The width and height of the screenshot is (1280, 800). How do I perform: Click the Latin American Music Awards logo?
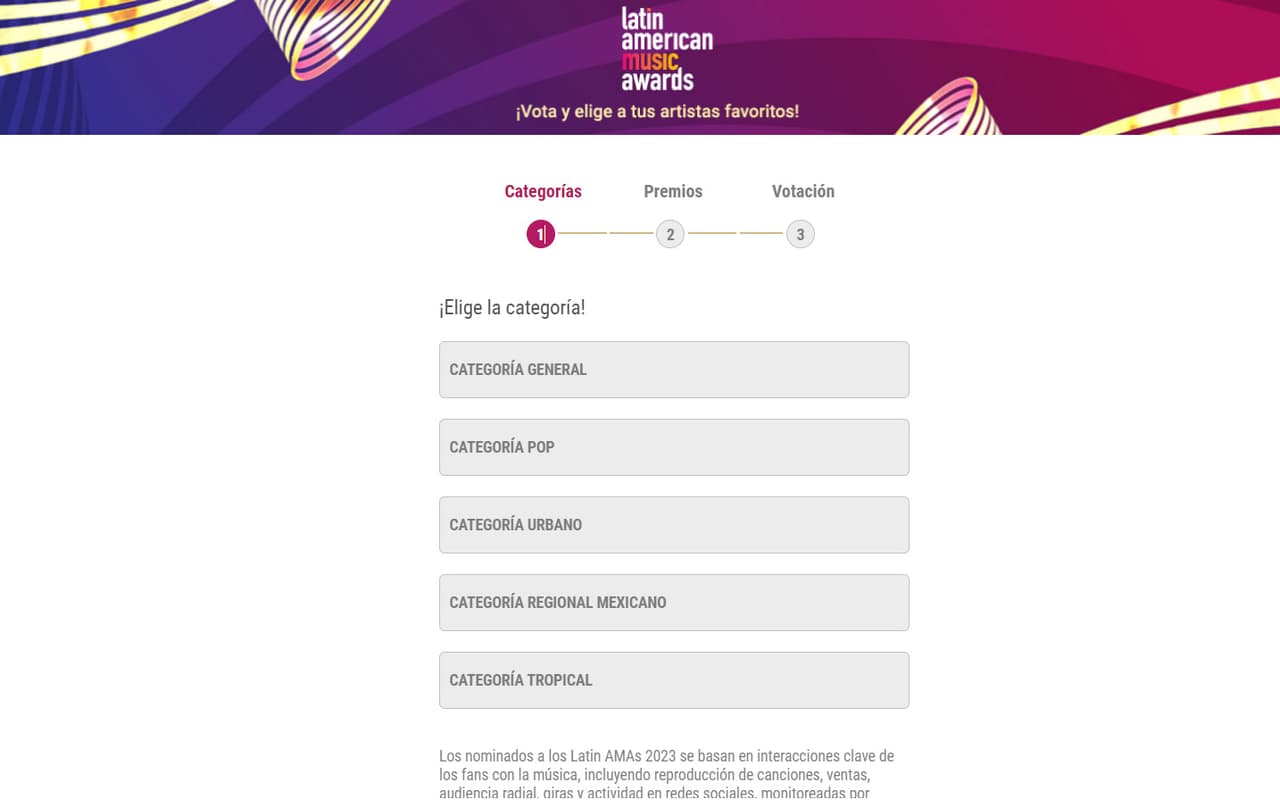tap(667, 49)
